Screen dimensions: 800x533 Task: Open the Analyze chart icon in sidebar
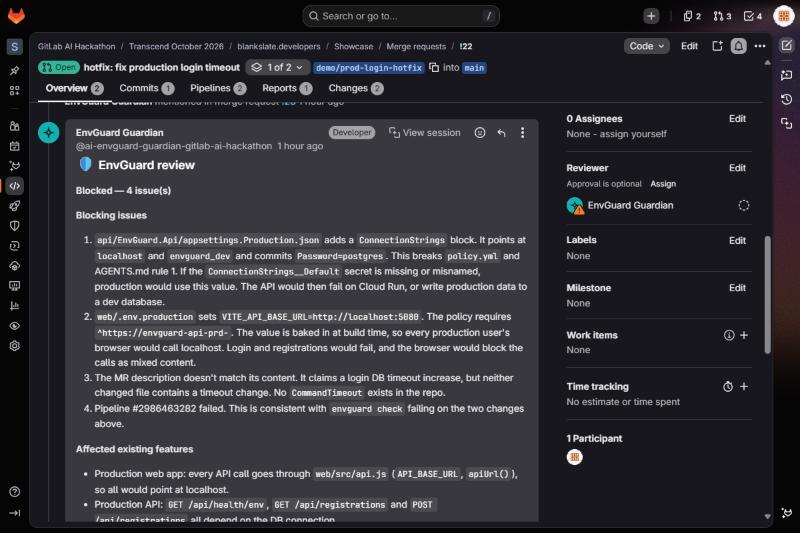14,306
